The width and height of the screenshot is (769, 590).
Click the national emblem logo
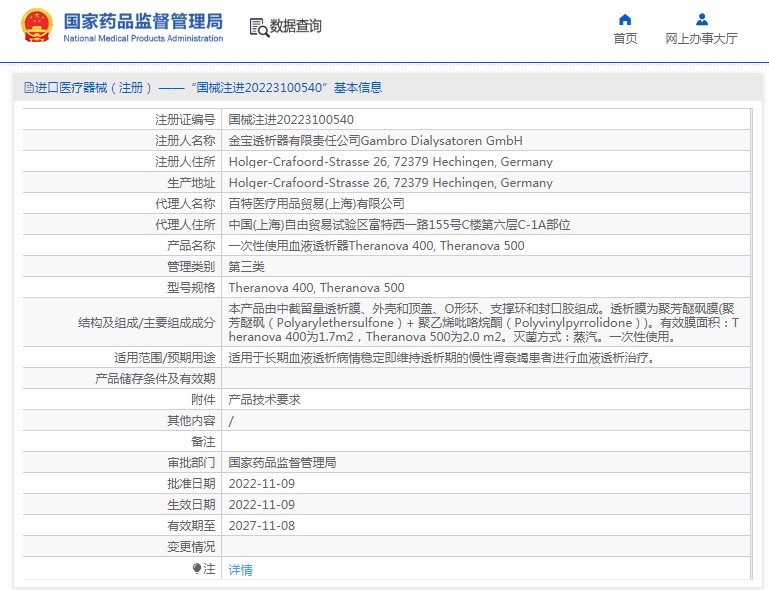pos(37,25)
